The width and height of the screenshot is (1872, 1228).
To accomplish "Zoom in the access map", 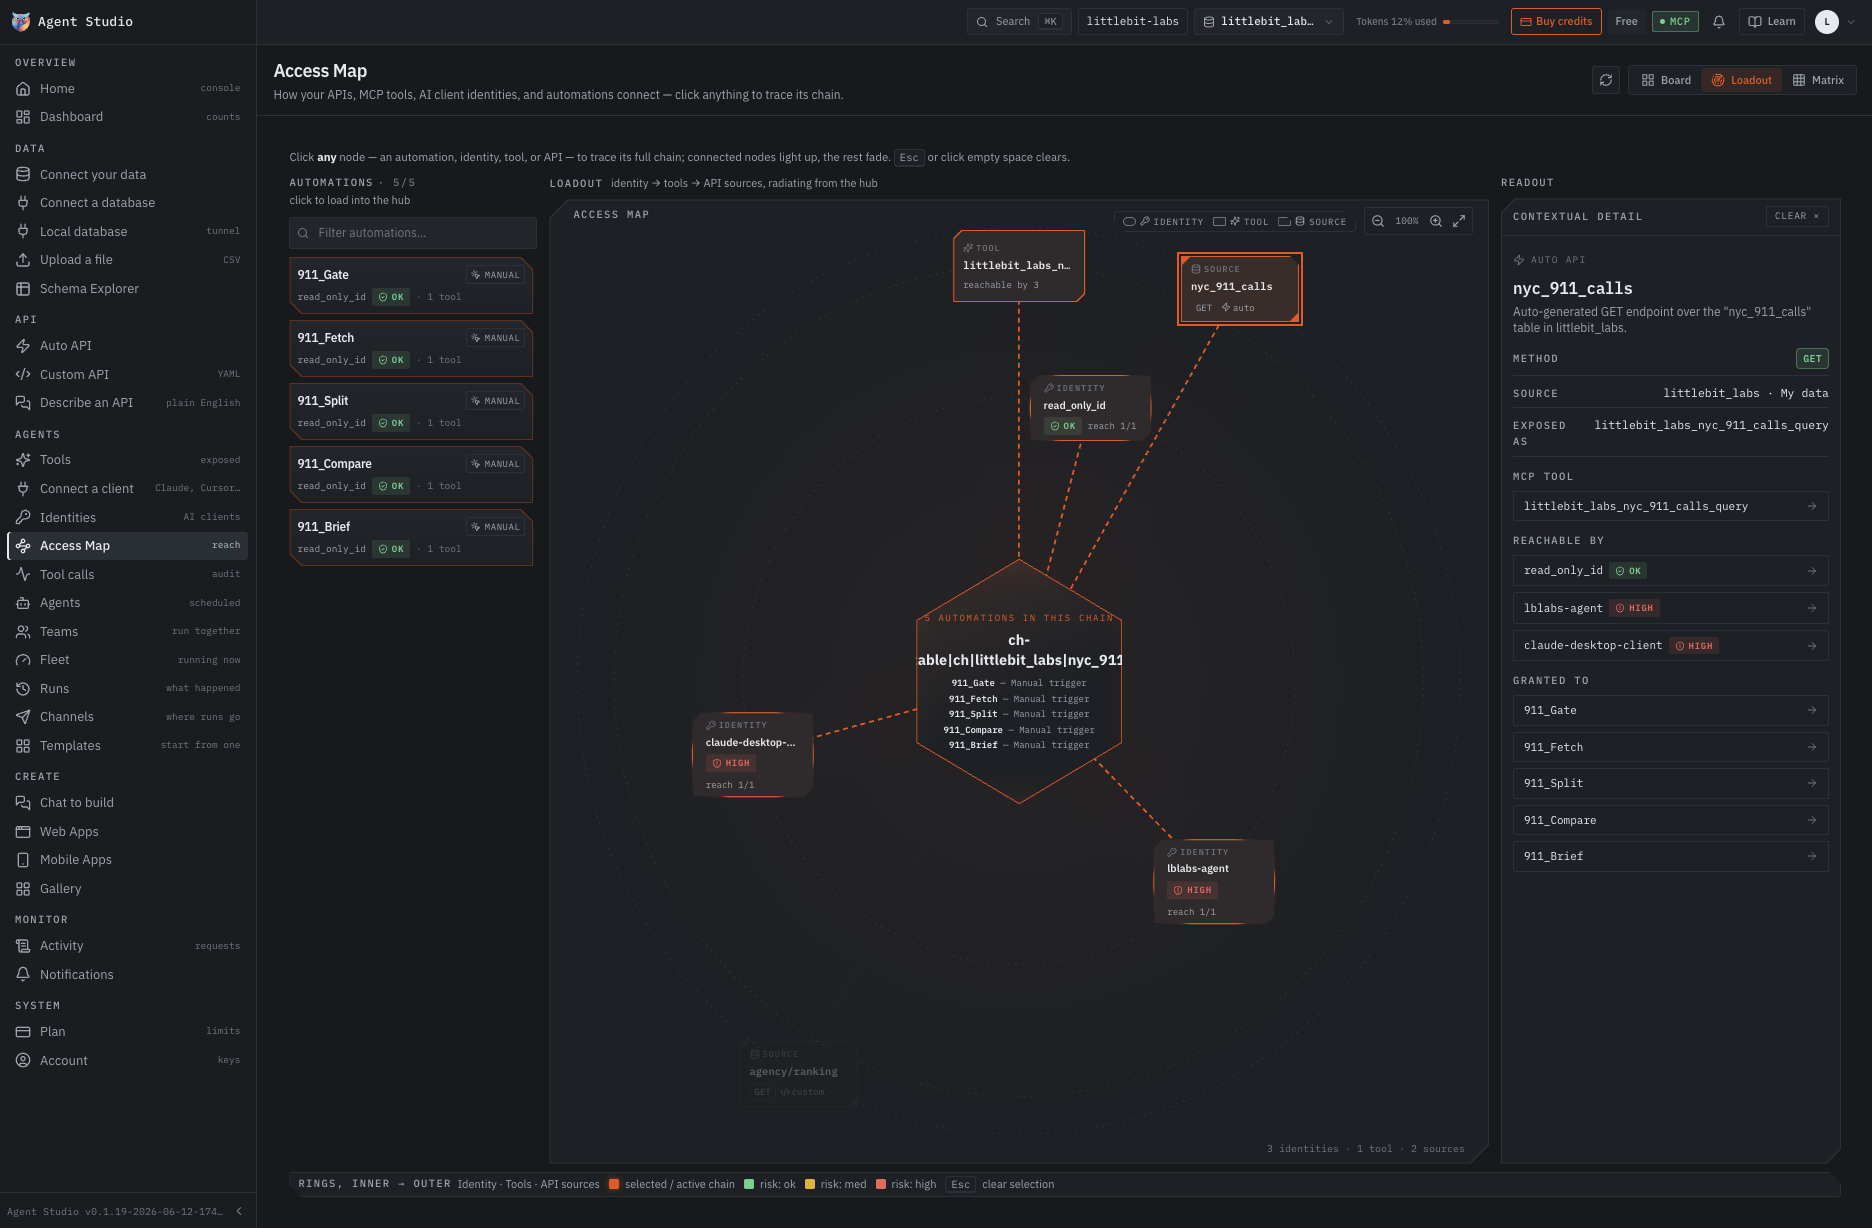I will (x=1436, y=221).
